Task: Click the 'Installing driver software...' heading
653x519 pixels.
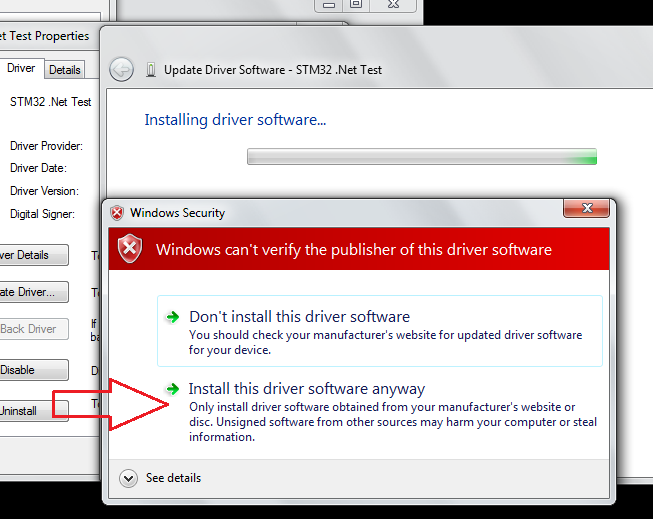Action: (x=235, y=120)
